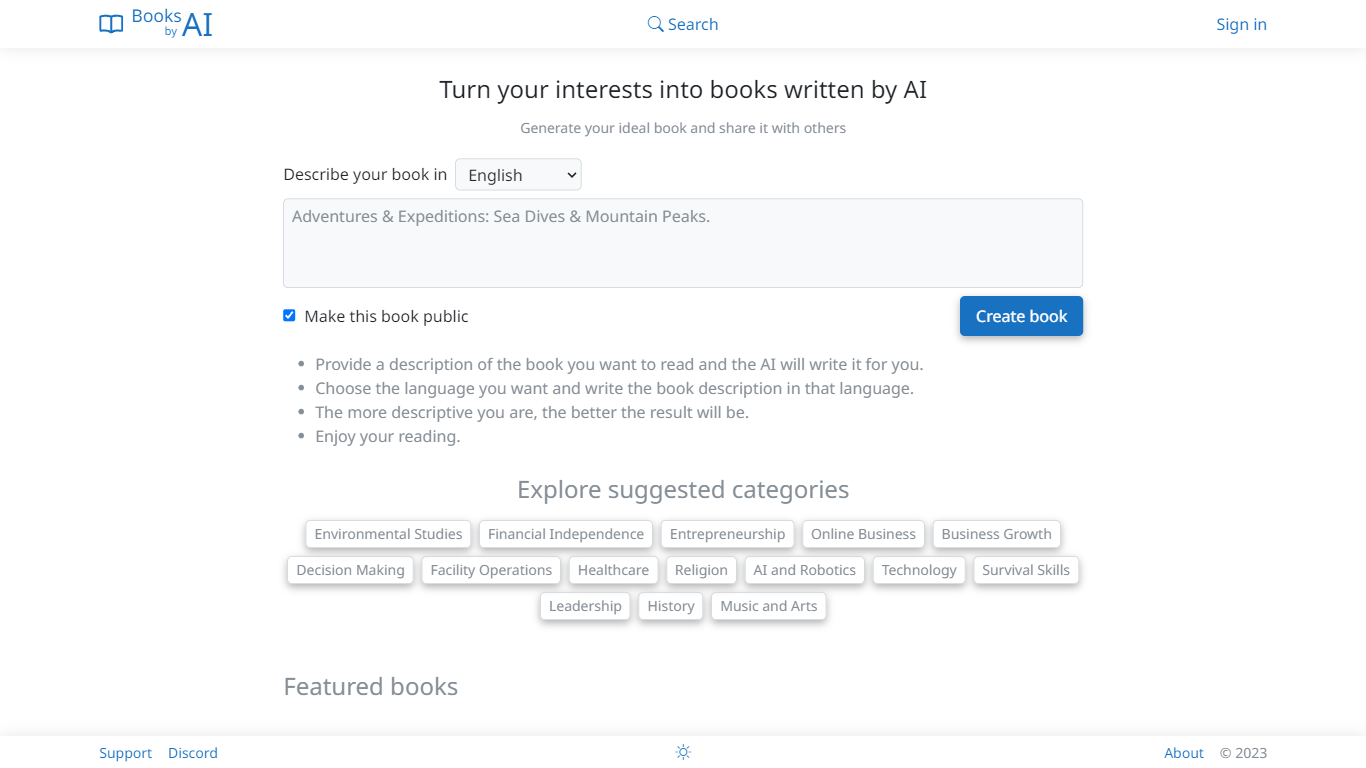Select the Survival Skills category tag
Image resolution: width=1366 pixels, height=768 pixels.
coord(1025,570)
